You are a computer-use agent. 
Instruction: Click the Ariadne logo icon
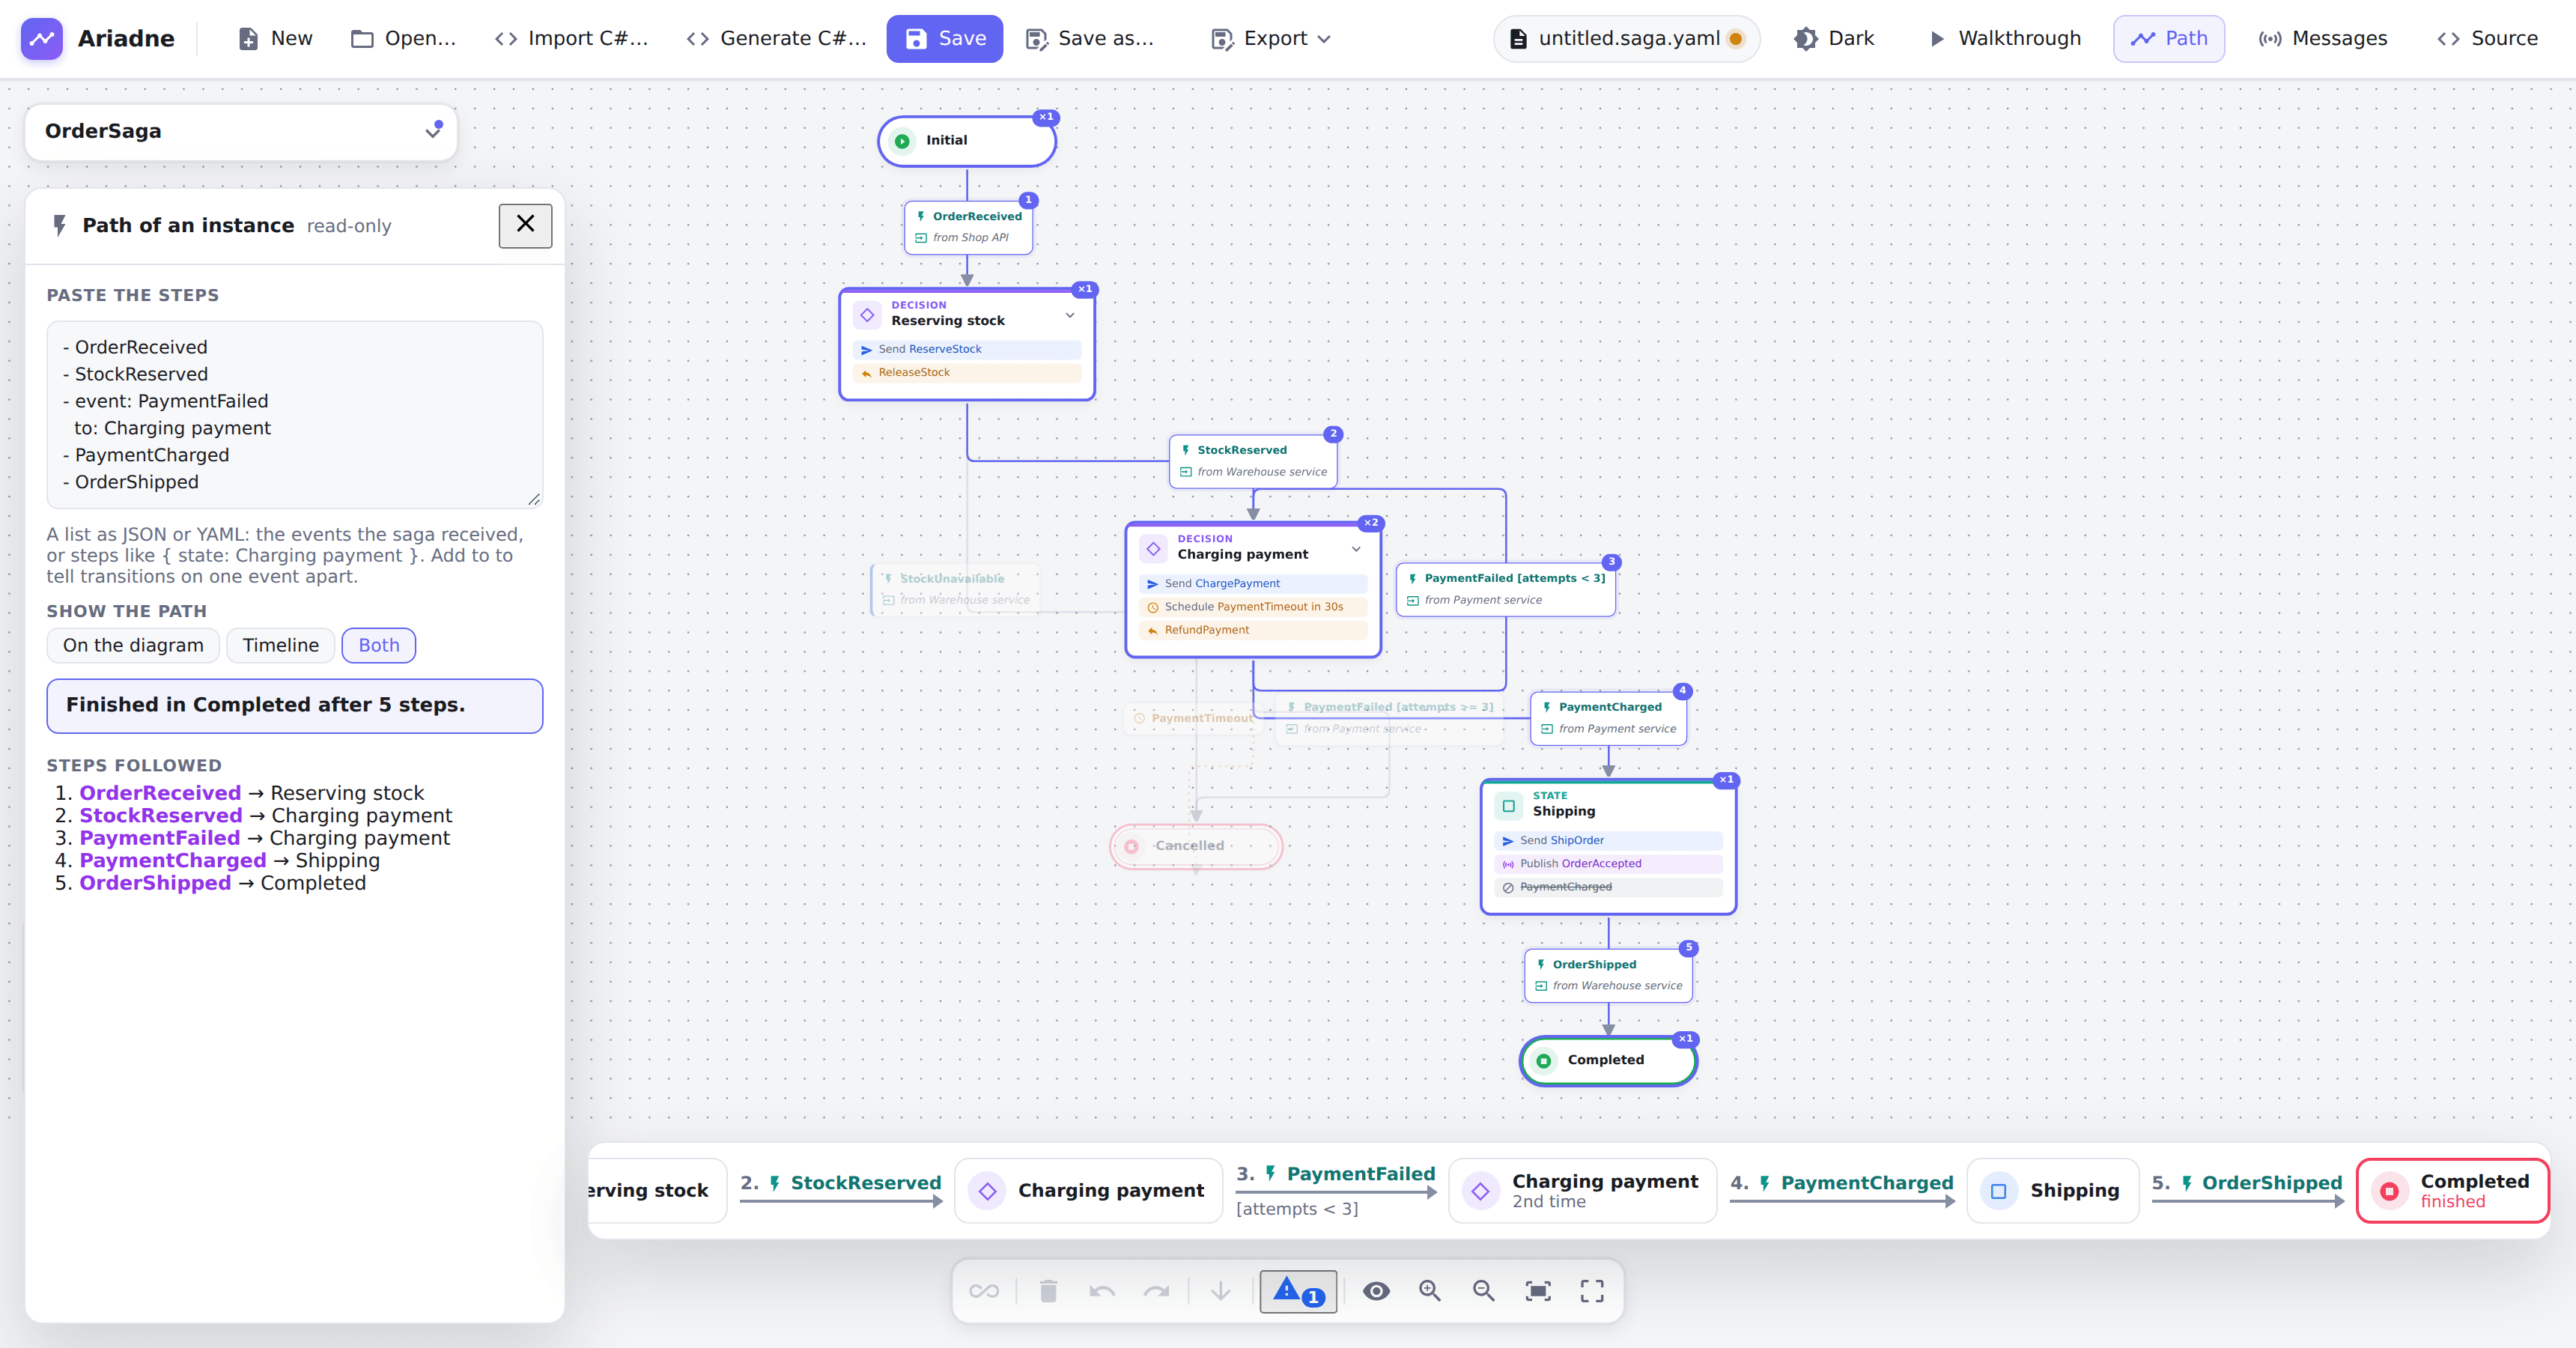click(42, 38)
